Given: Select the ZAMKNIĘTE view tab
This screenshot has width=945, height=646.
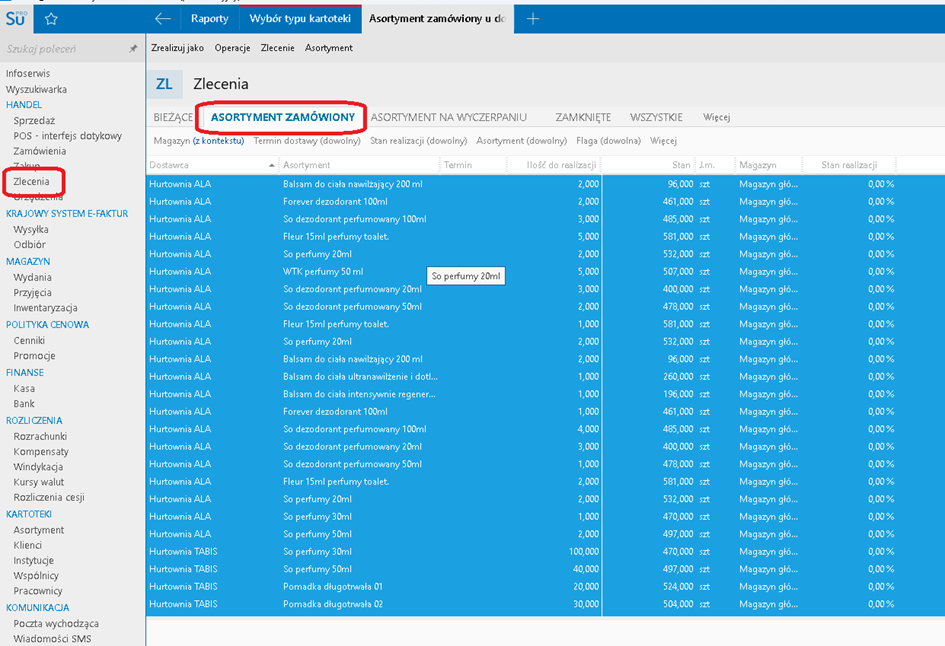Looking at the screenshot, I should pyautogui.click(x=583, y=117).
